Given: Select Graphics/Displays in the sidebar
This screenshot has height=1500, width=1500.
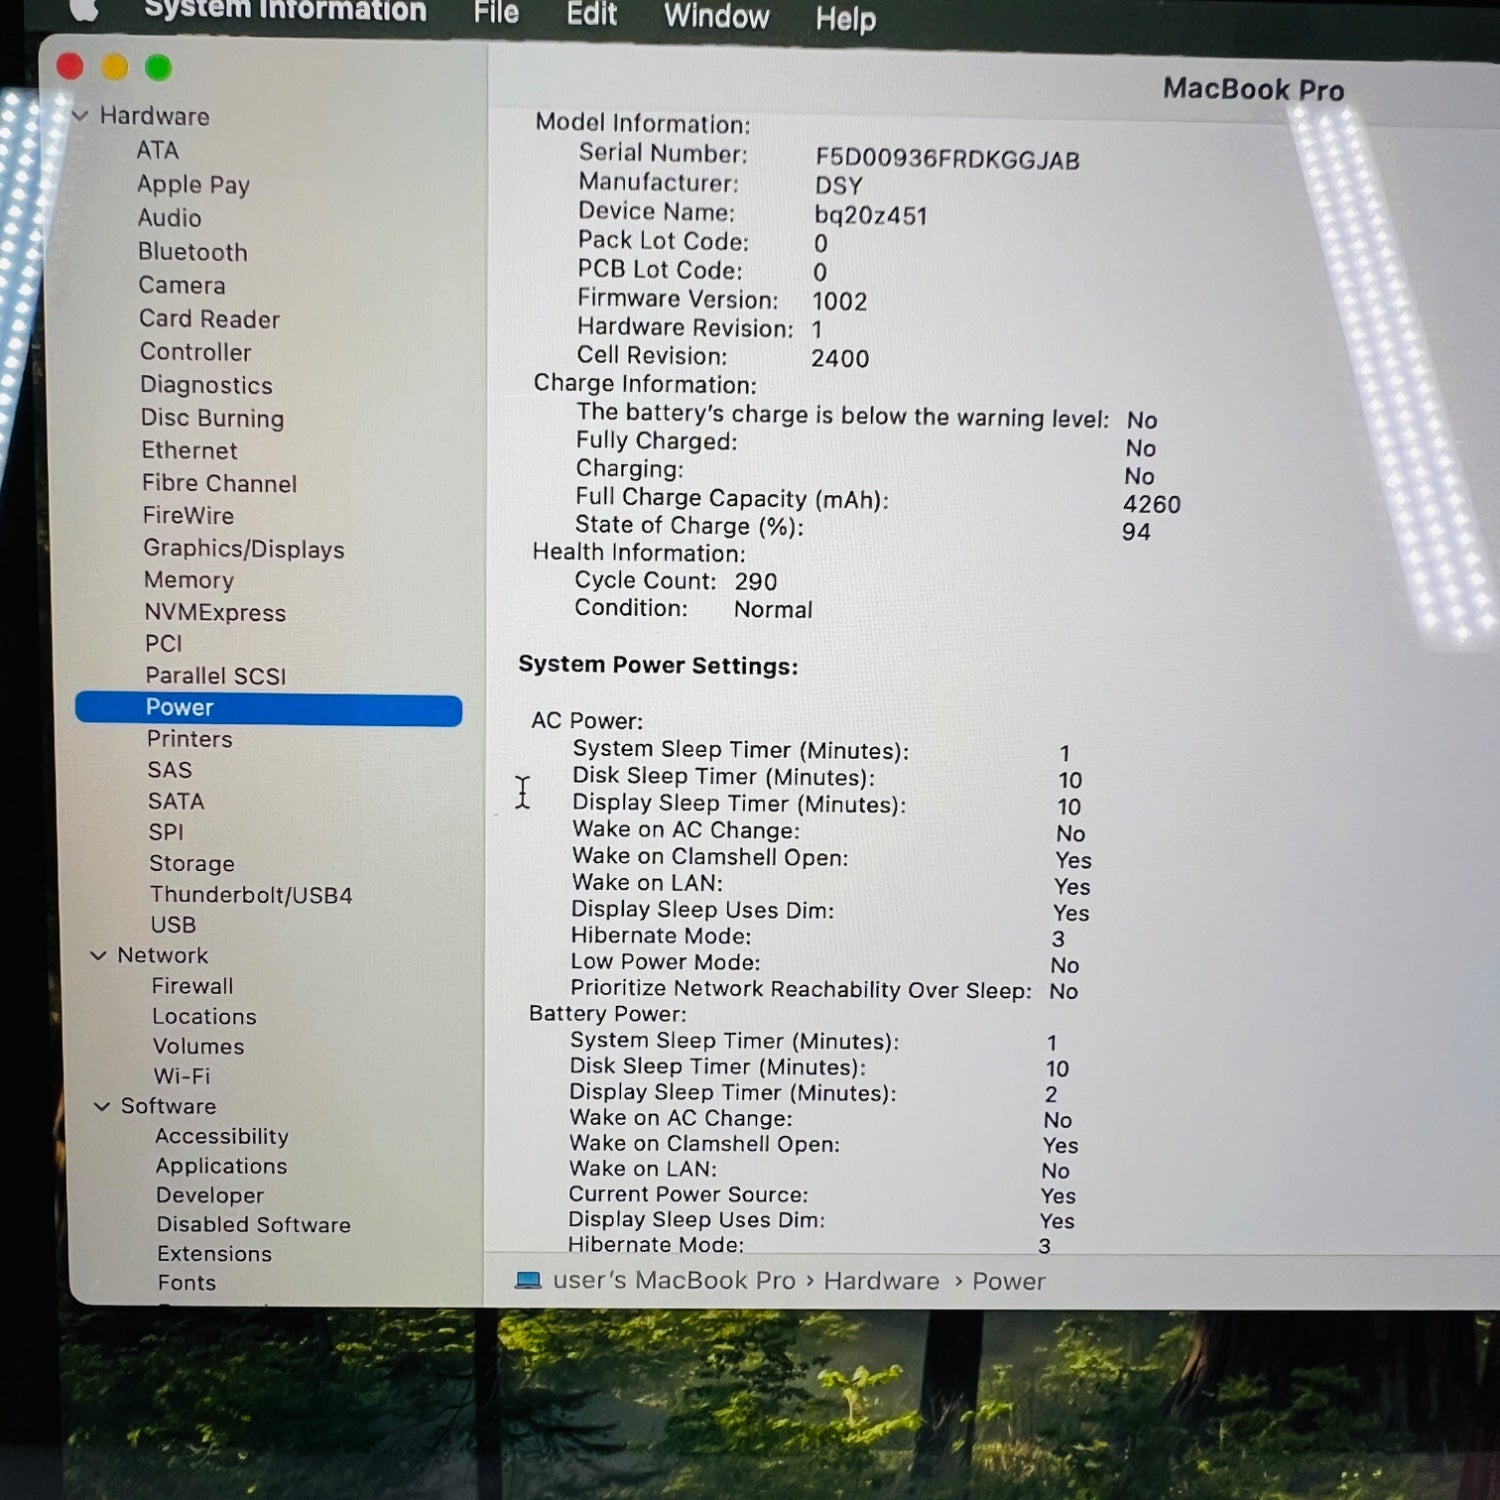Looking at the screenshot, I should tap(244, 549).
